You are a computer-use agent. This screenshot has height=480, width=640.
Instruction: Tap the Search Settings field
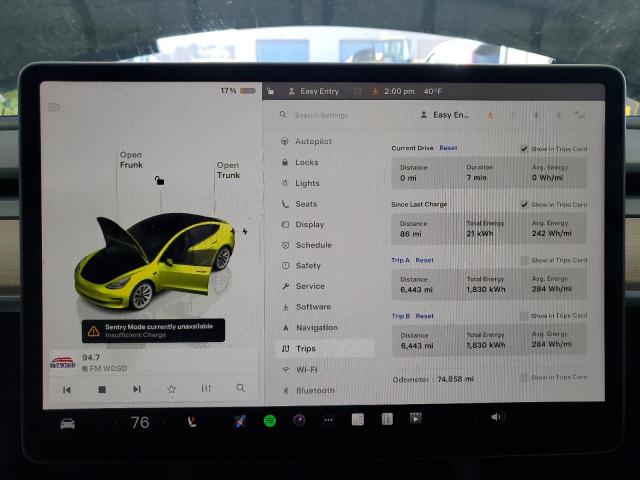click(321, 116)
